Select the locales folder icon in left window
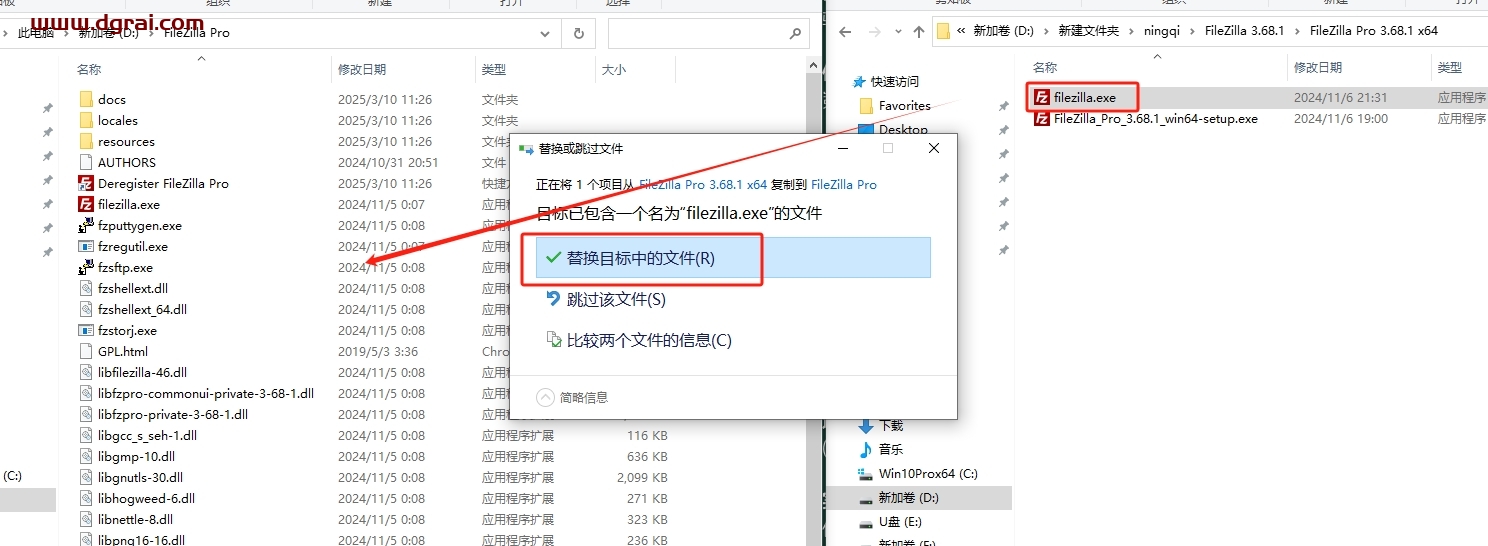Image resolution: width=1488 pixels, height=546 pixels. click(x=86, y=120)
